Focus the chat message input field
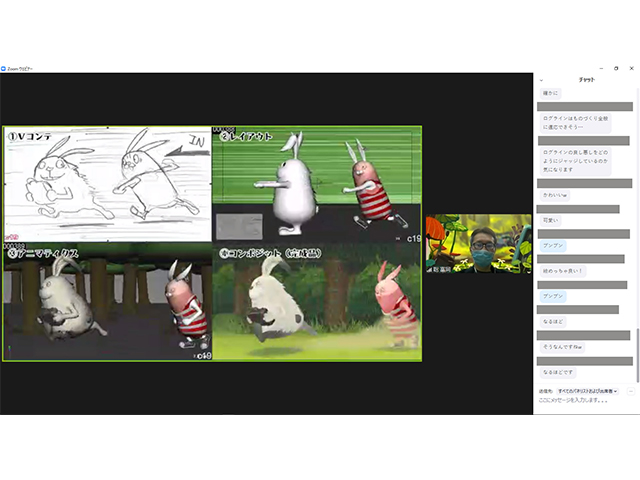The image size is (640, 480). [x=584, y=400]
